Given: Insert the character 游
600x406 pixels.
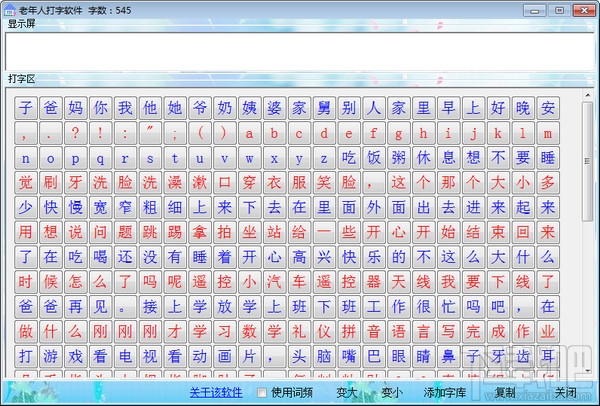Looking at the screenshot, I should (51, 357).
